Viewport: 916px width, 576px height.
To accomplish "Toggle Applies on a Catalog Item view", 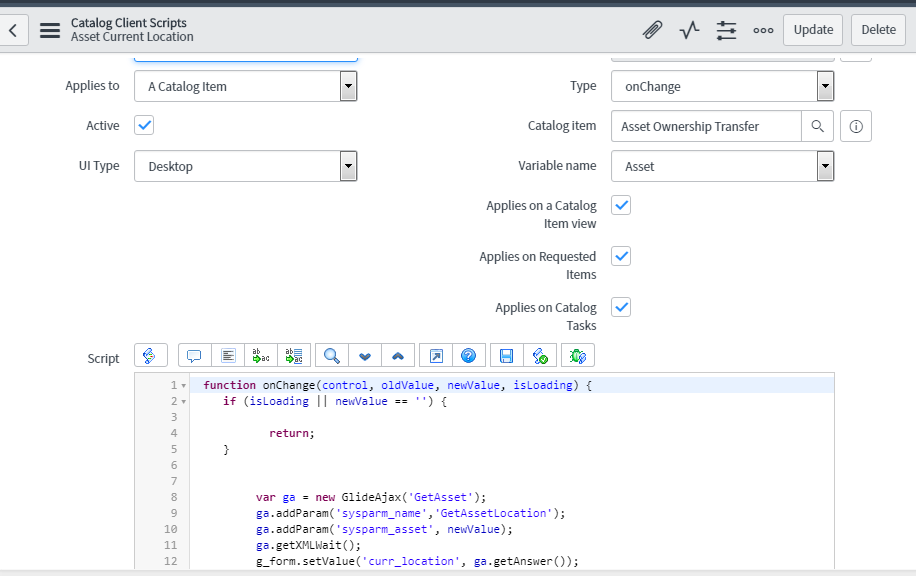I will click(x=621, y=205).
